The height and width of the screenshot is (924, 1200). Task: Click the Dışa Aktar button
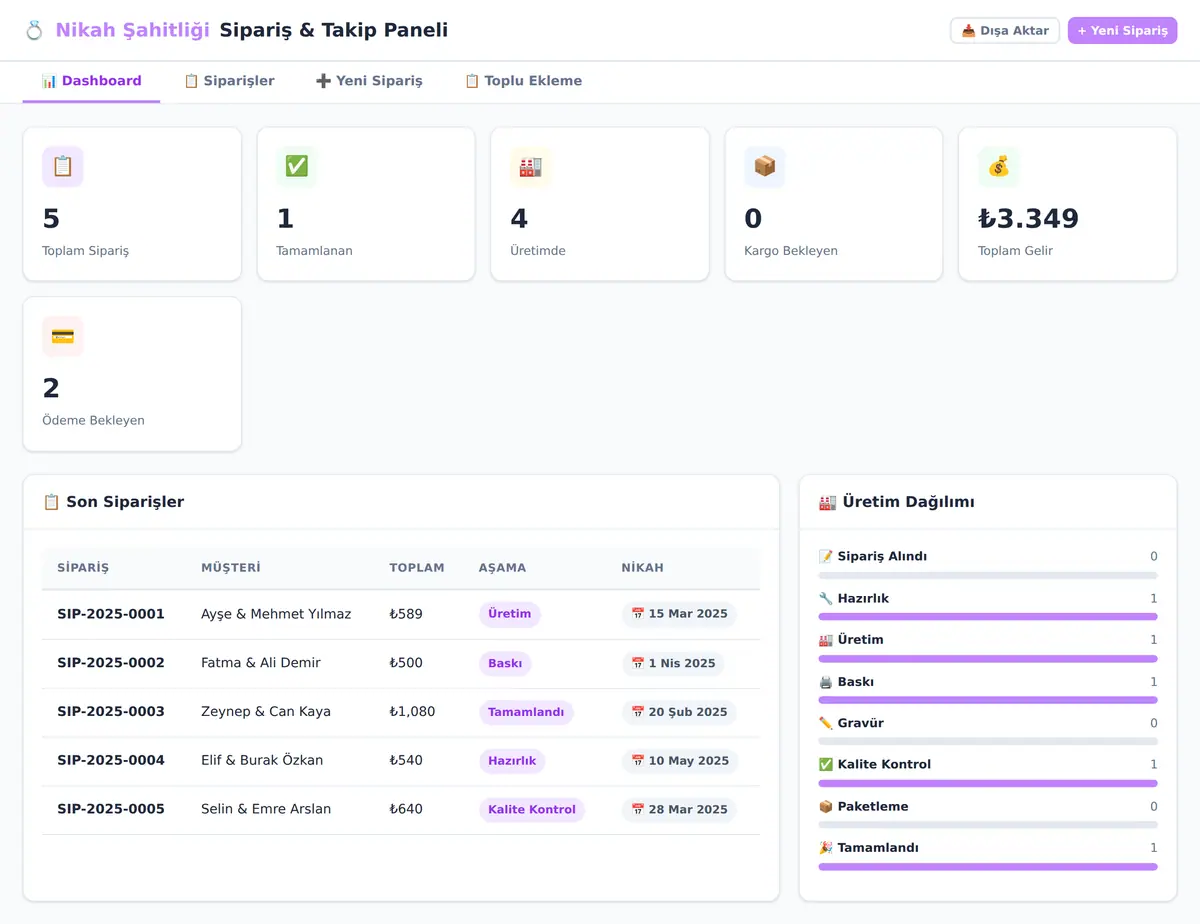tap(1005, 31)
